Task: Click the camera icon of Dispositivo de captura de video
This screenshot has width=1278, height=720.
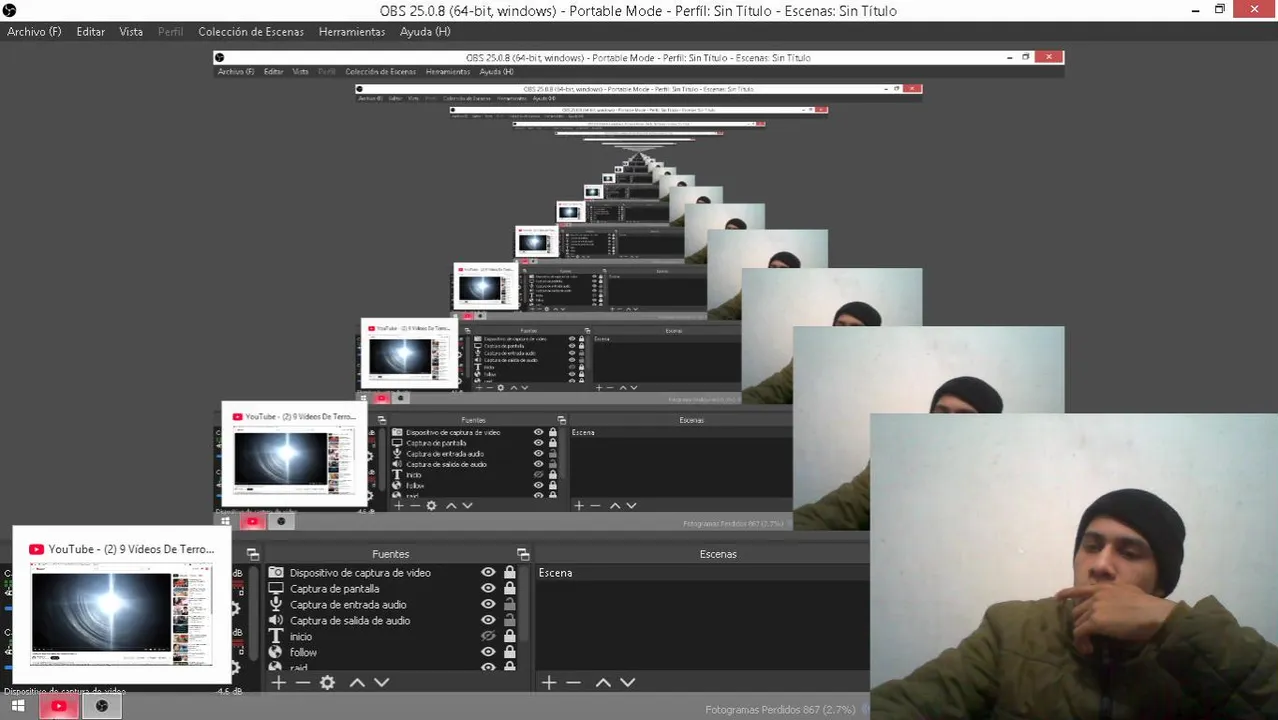Action: click(x=276, y=573)
